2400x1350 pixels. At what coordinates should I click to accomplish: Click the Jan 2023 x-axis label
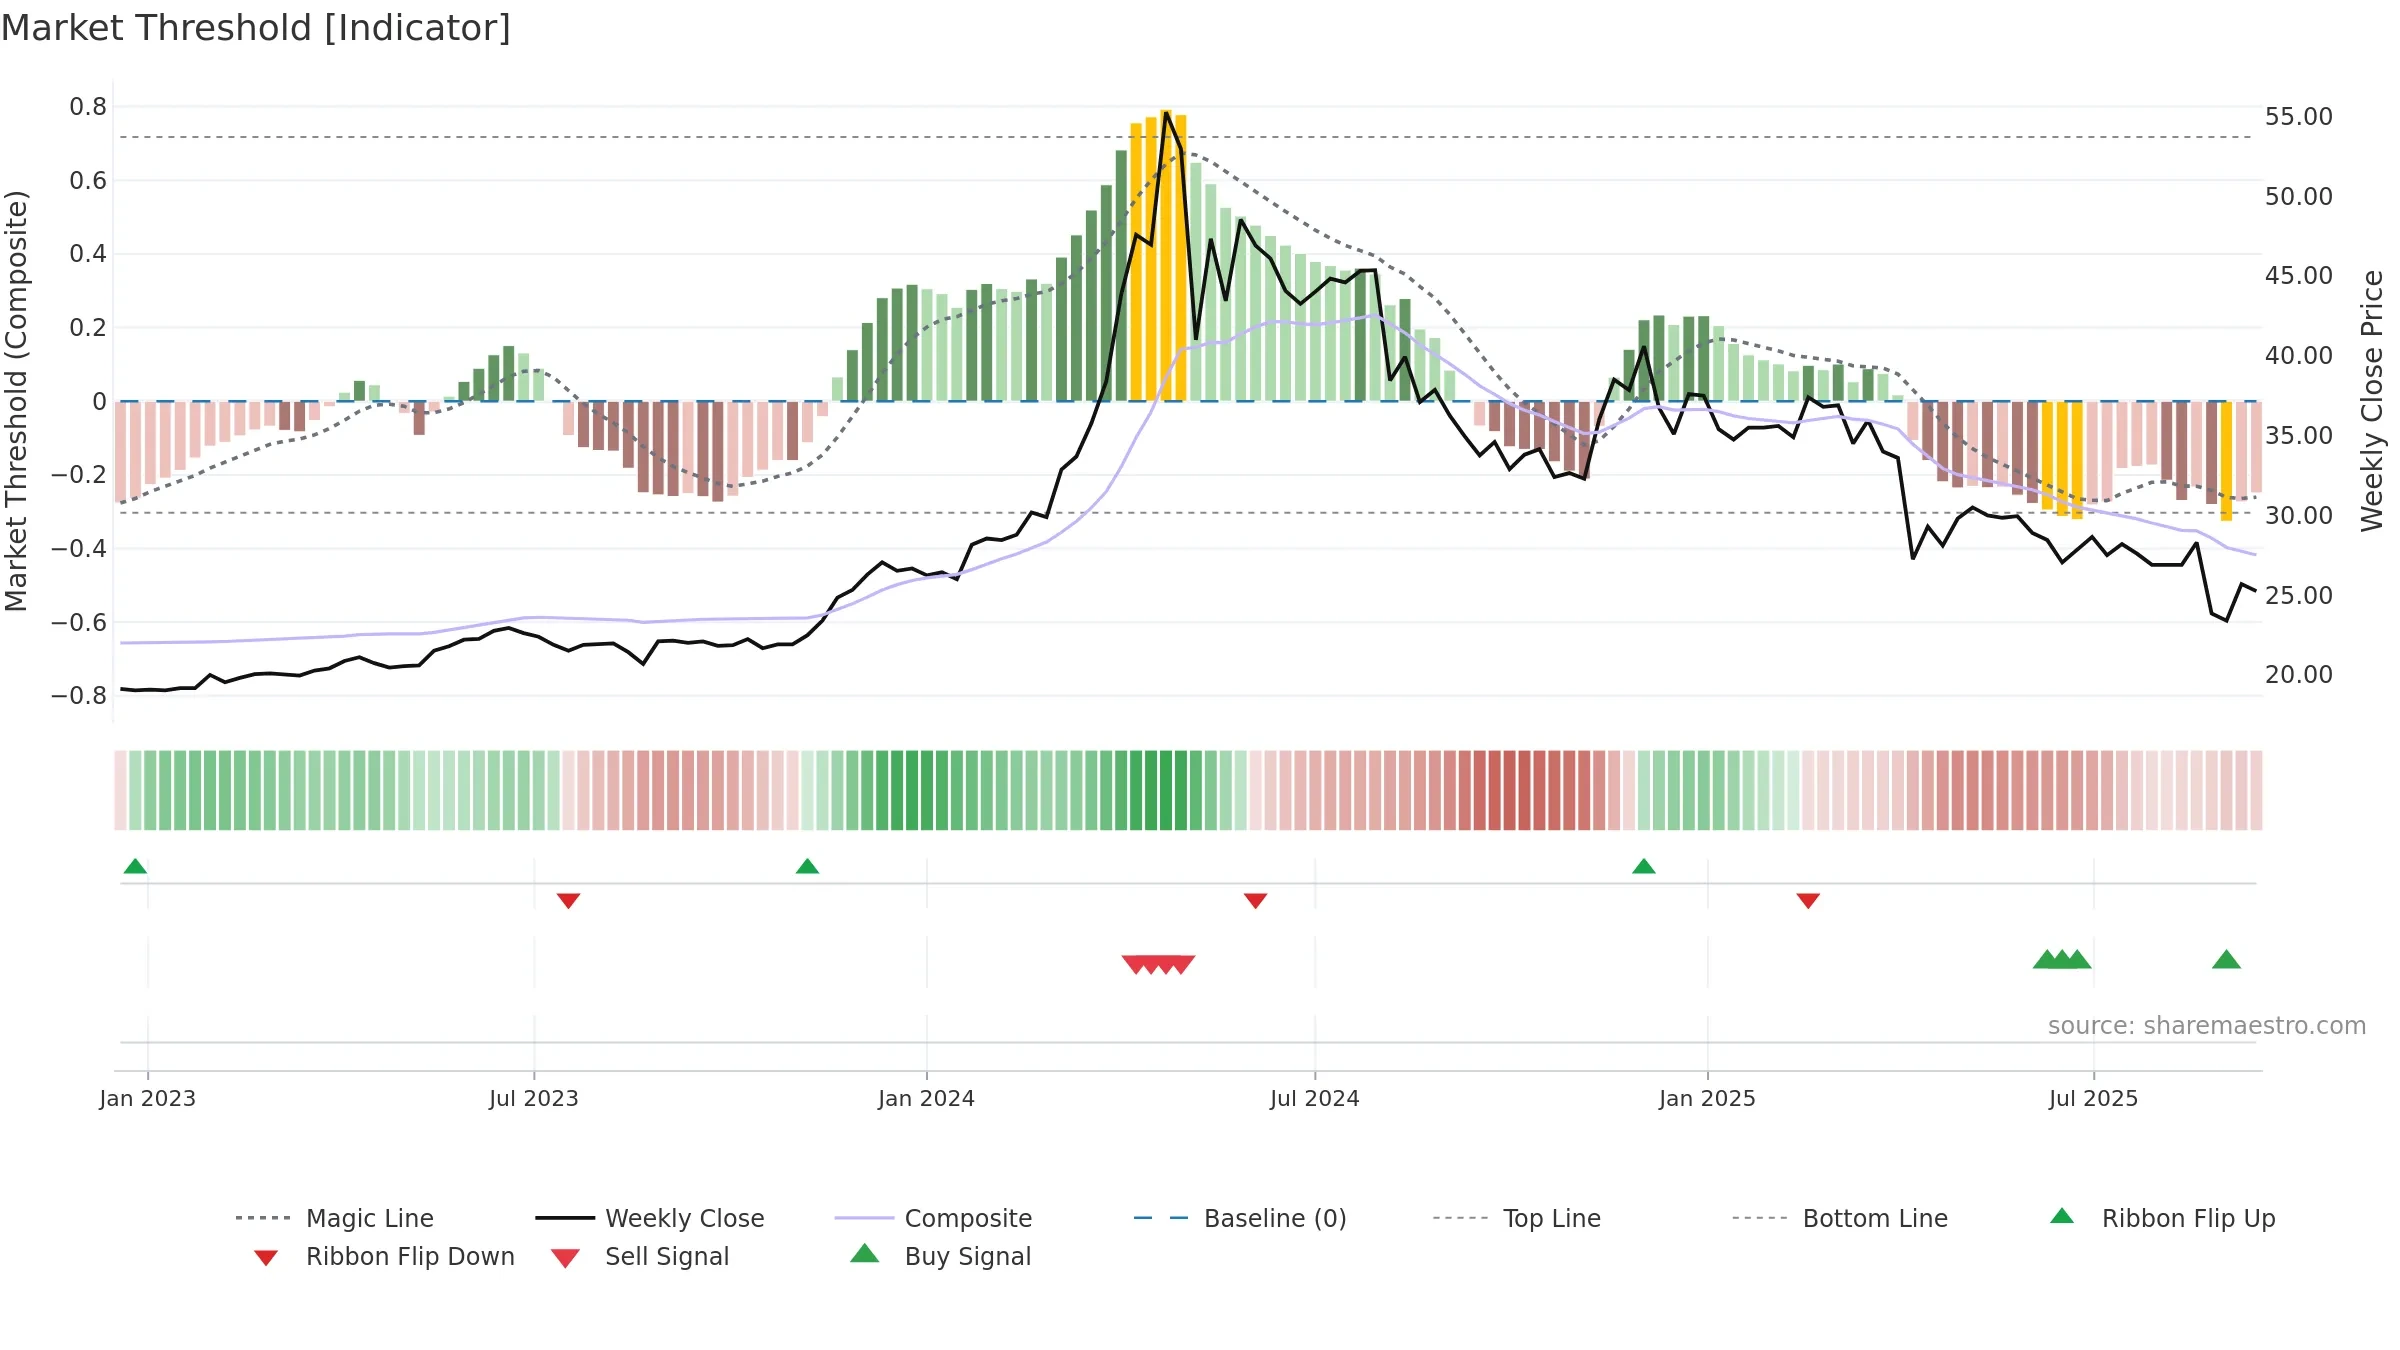point(148,1098)
